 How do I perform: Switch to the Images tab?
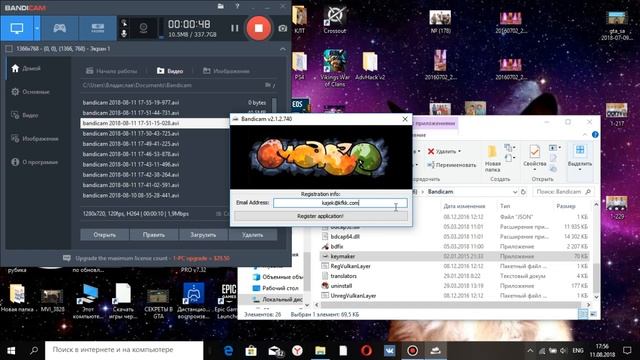click(x=226, y=71)
